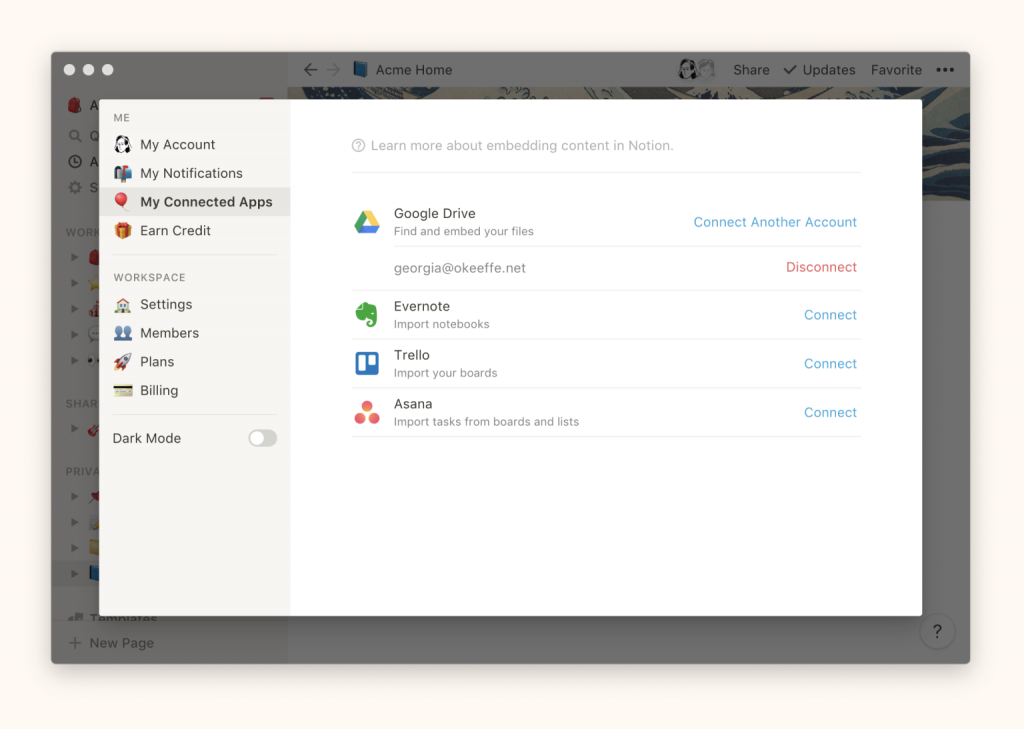Open the Share menu
Viewport: 1024px width, 729px height.
751,70
